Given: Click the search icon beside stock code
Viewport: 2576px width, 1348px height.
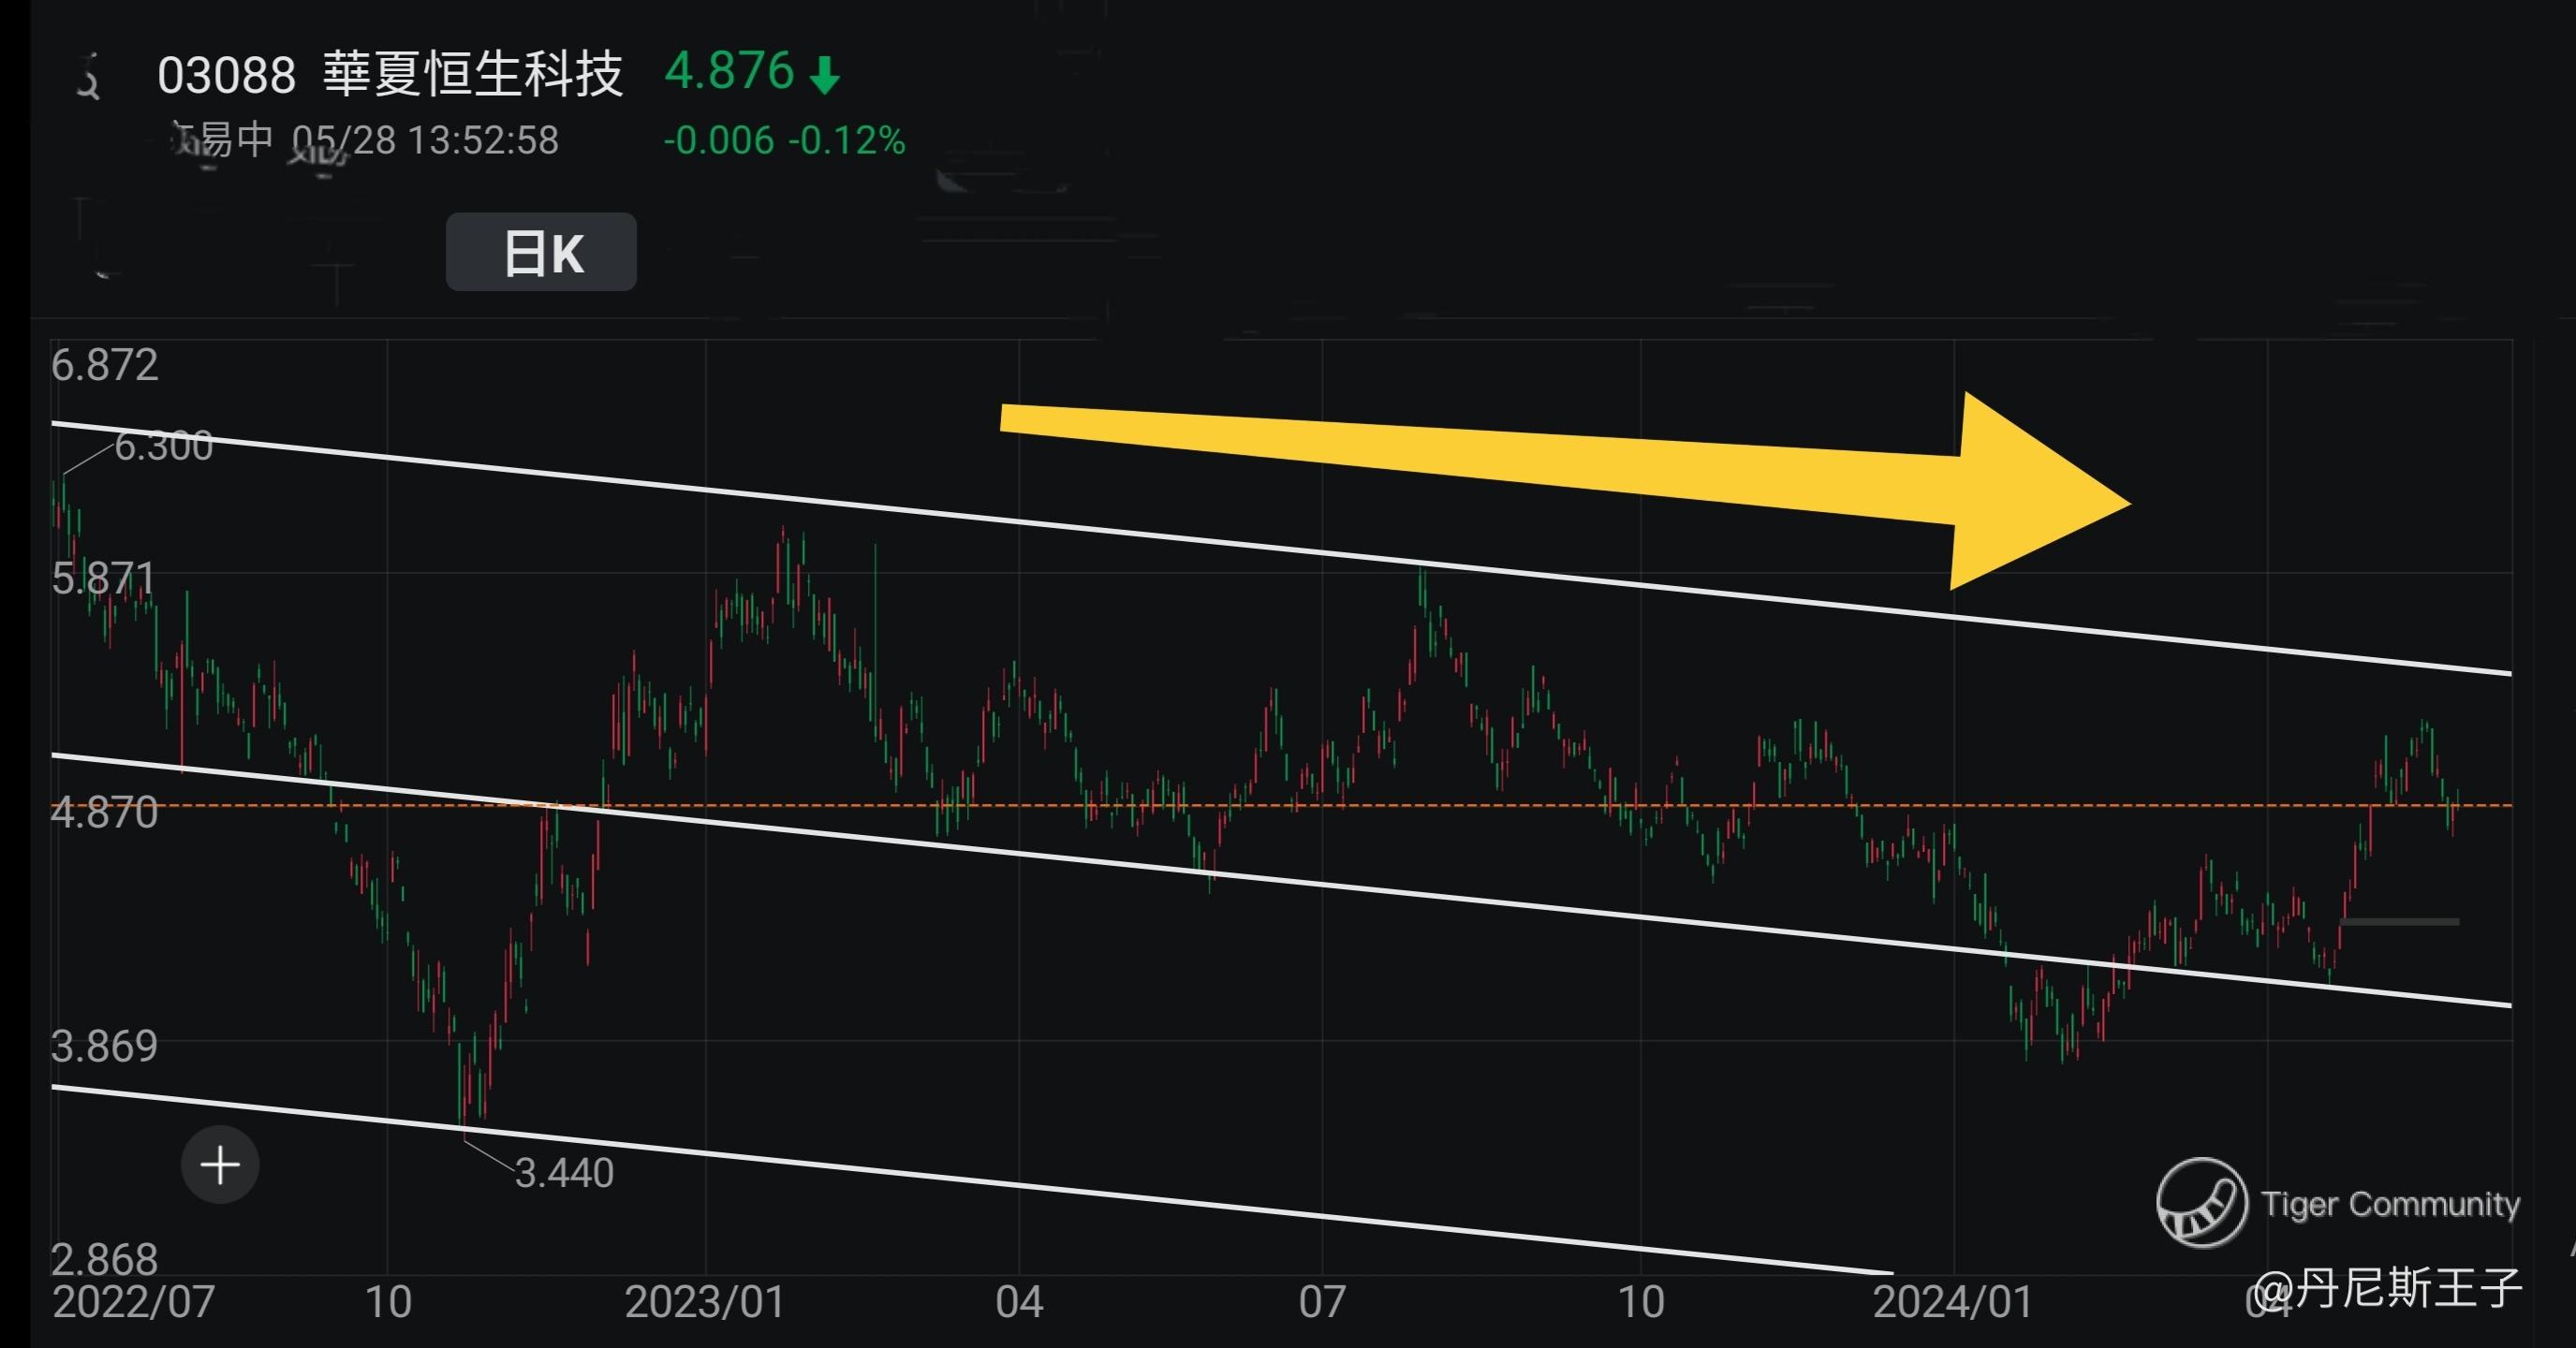Looking at the screenshot, I should [88, 78].
